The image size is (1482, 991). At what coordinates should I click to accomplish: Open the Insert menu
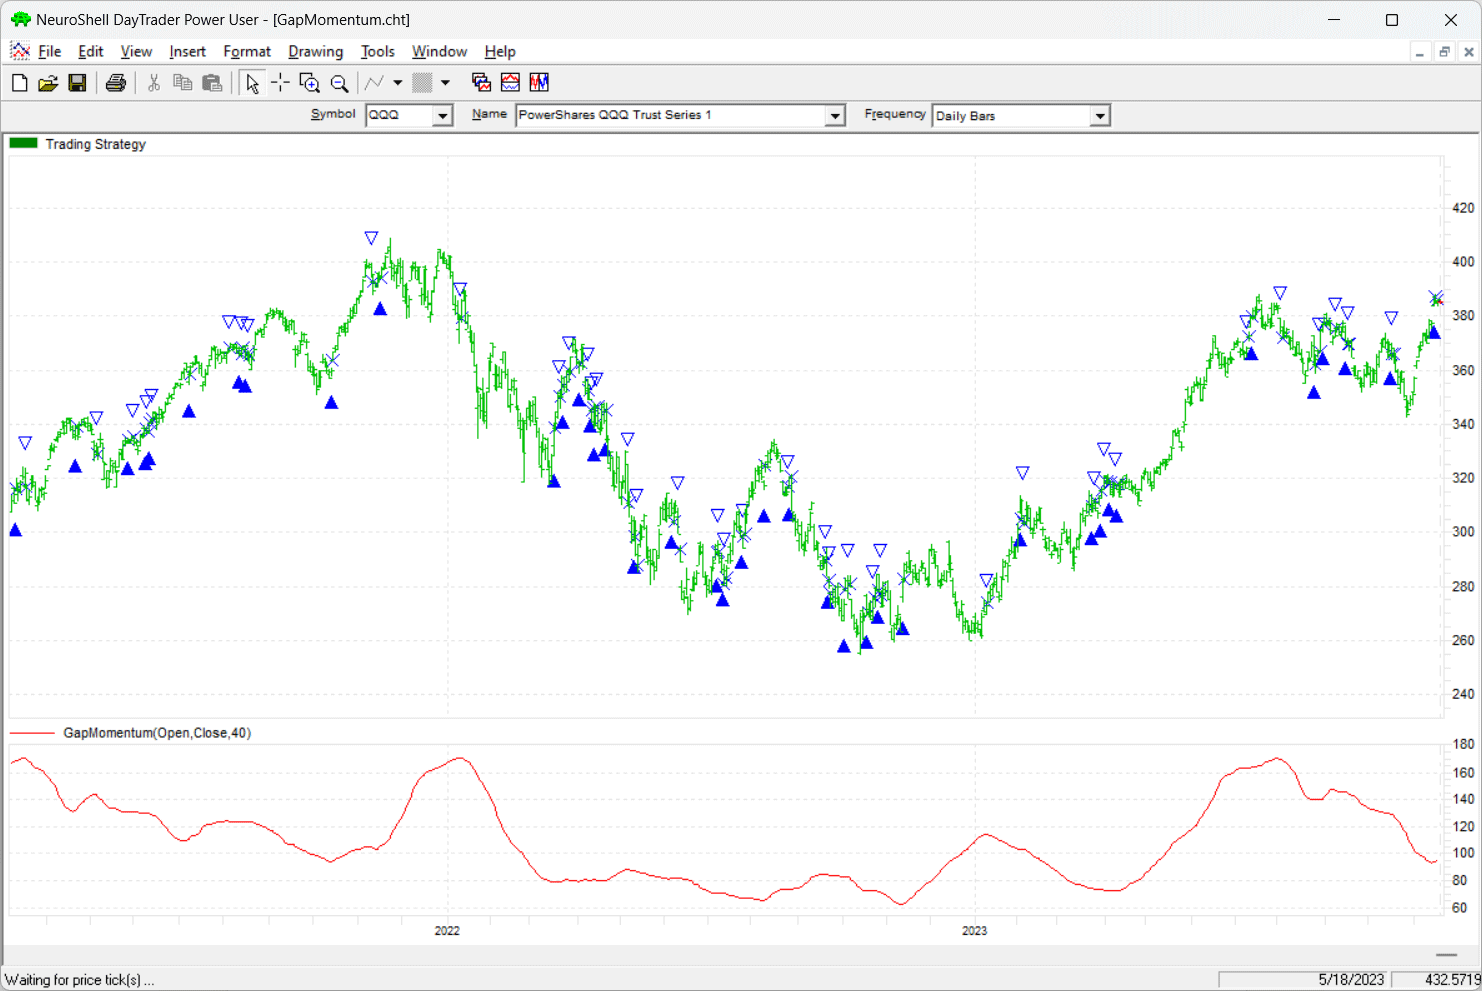coord(187,52)
